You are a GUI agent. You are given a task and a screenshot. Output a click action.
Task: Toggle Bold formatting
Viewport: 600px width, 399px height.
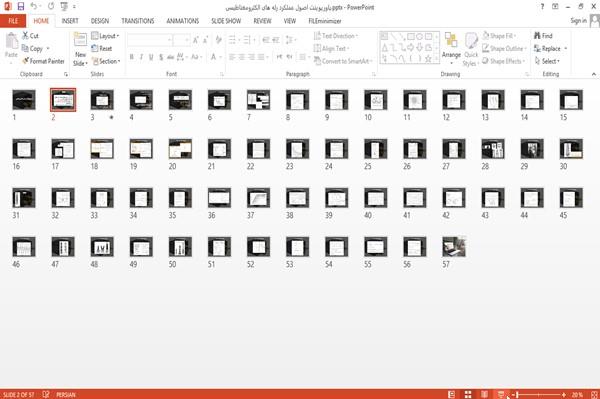click(x=131, y=57)
